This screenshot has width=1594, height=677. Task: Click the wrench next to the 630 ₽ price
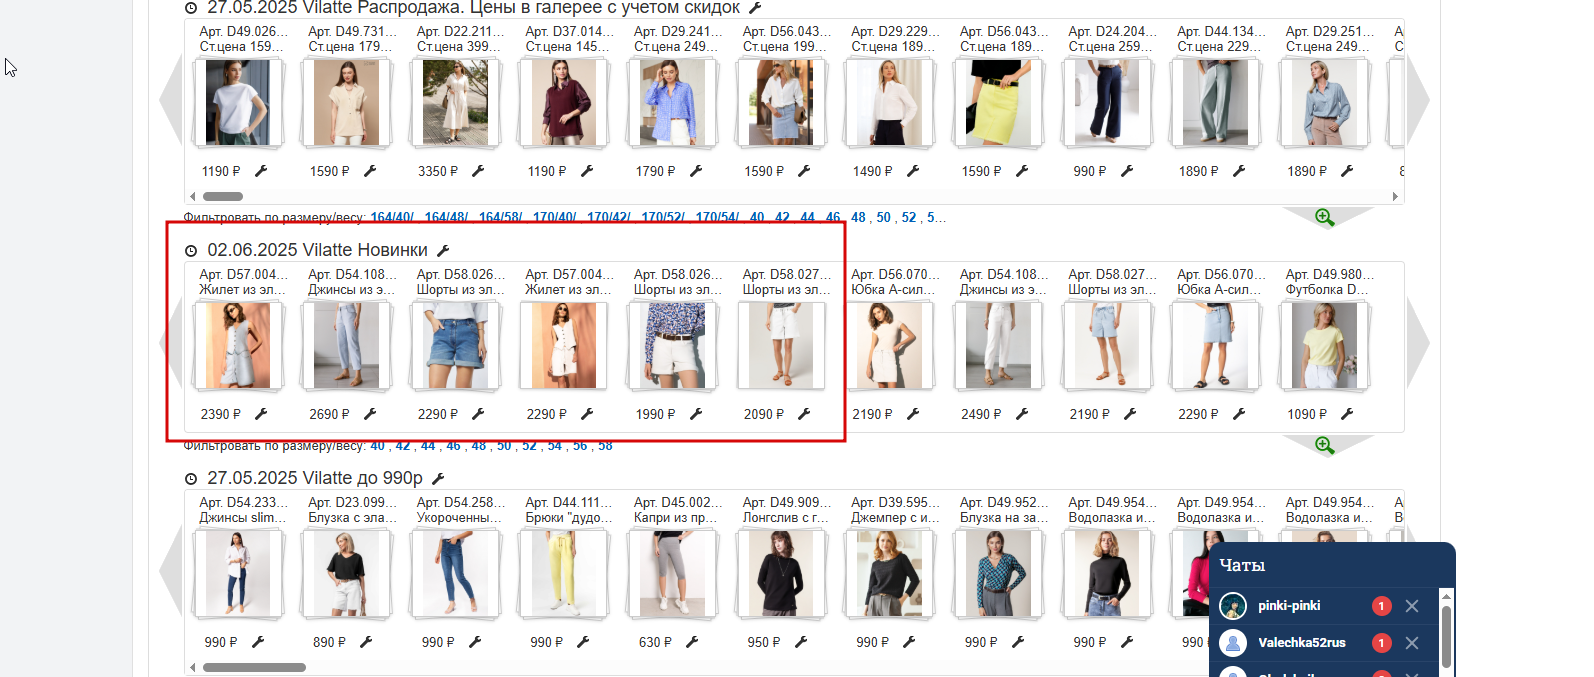[692, 642]
